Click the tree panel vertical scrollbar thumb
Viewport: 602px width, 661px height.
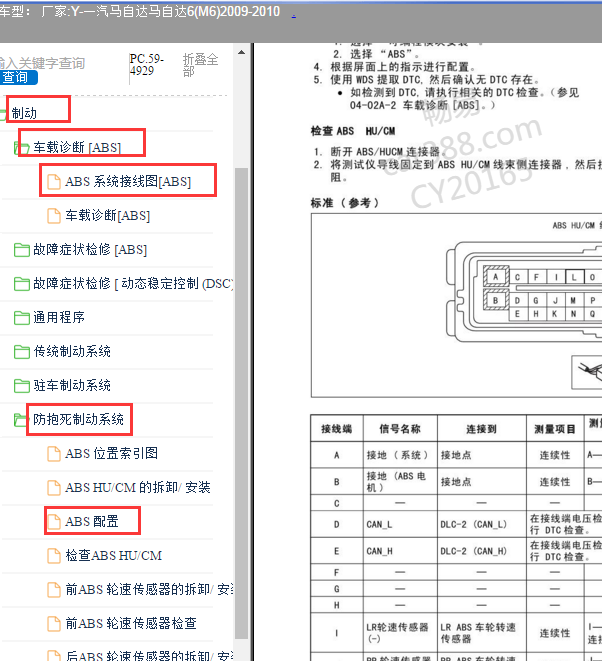(x=242, y=403)
